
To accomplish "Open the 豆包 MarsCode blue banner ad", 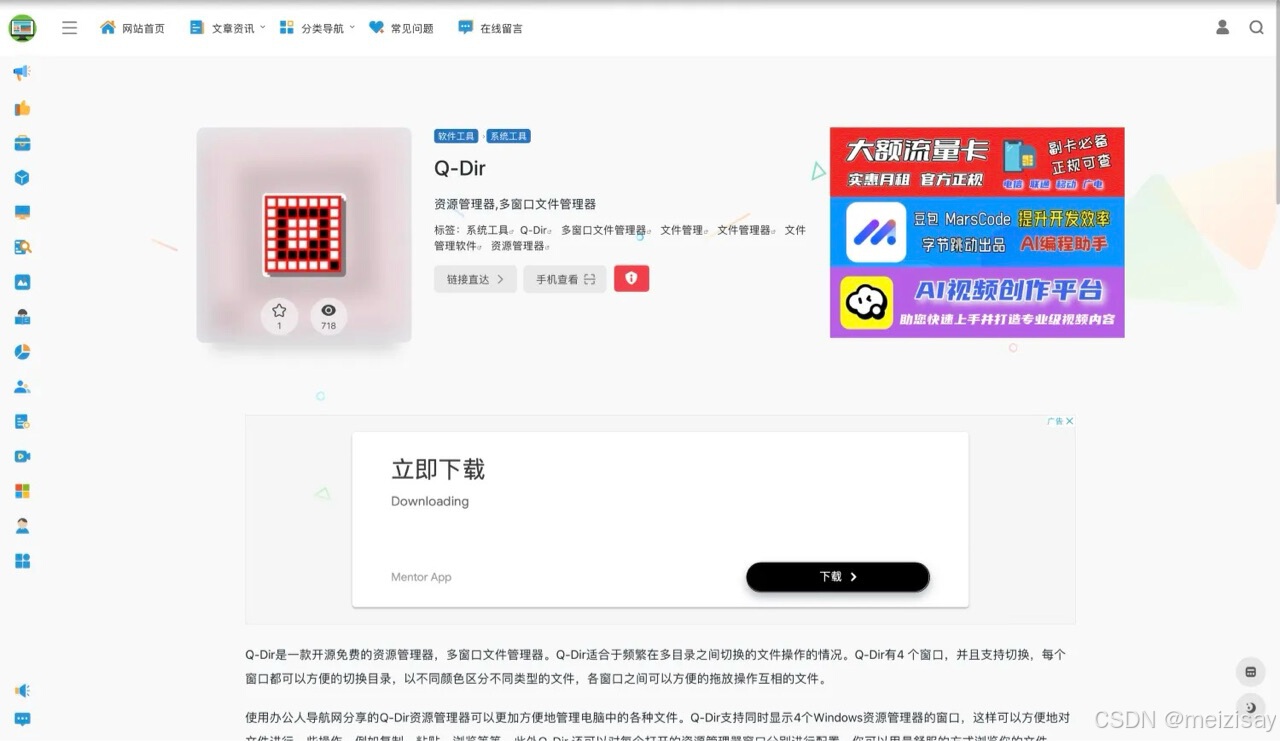I will (x=977, y=232).
